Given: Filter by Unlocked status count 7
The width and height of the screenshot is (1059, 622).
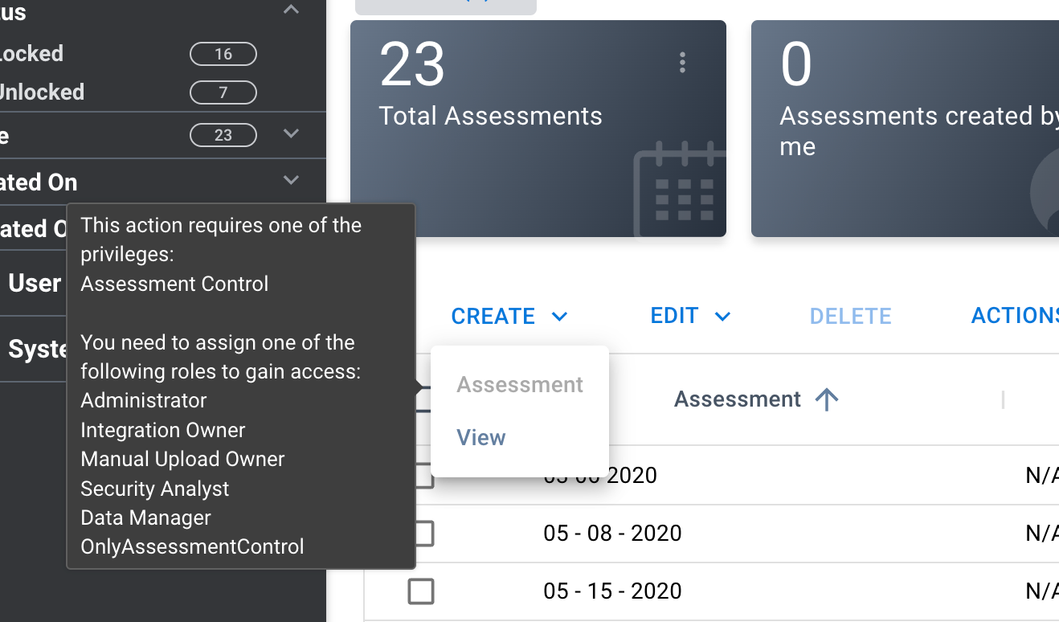Looking at the screenshot, I should pyautogui.click(x=222, y=92).
